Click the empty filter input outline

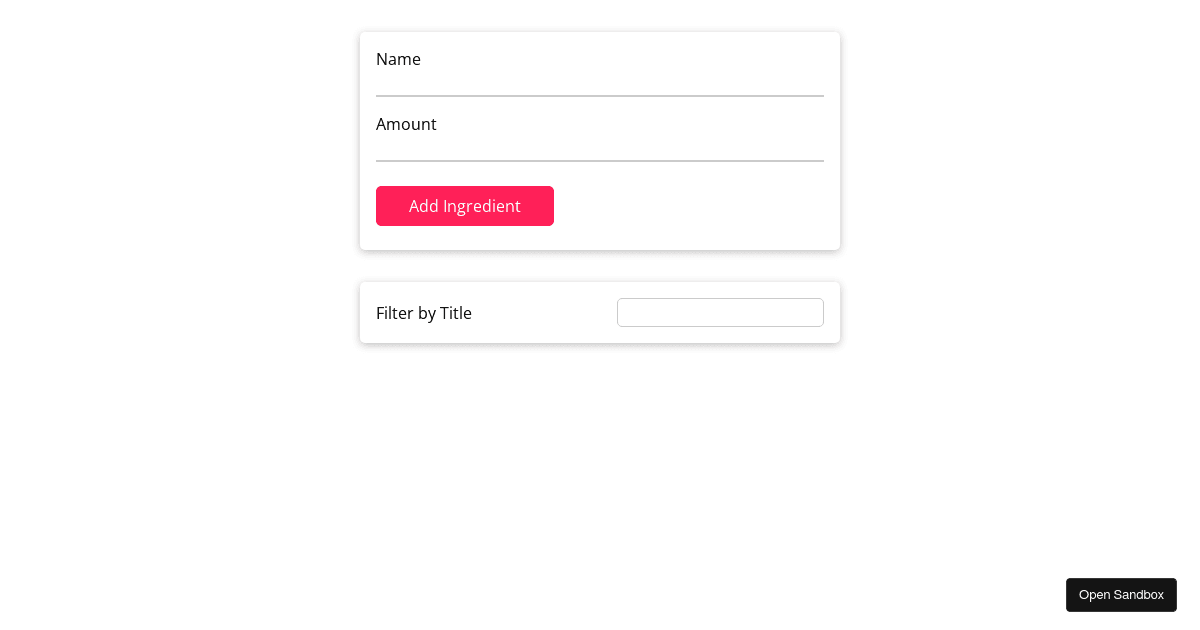[x=720, y=312]
